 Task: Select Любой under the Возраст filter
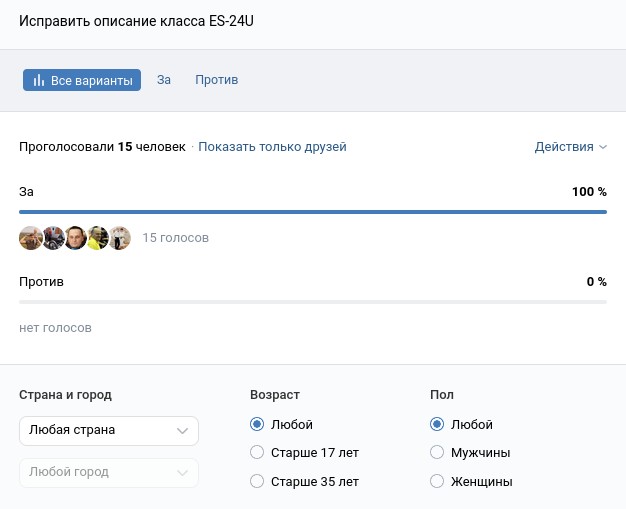pyautogui.click(x=257, y=425)
